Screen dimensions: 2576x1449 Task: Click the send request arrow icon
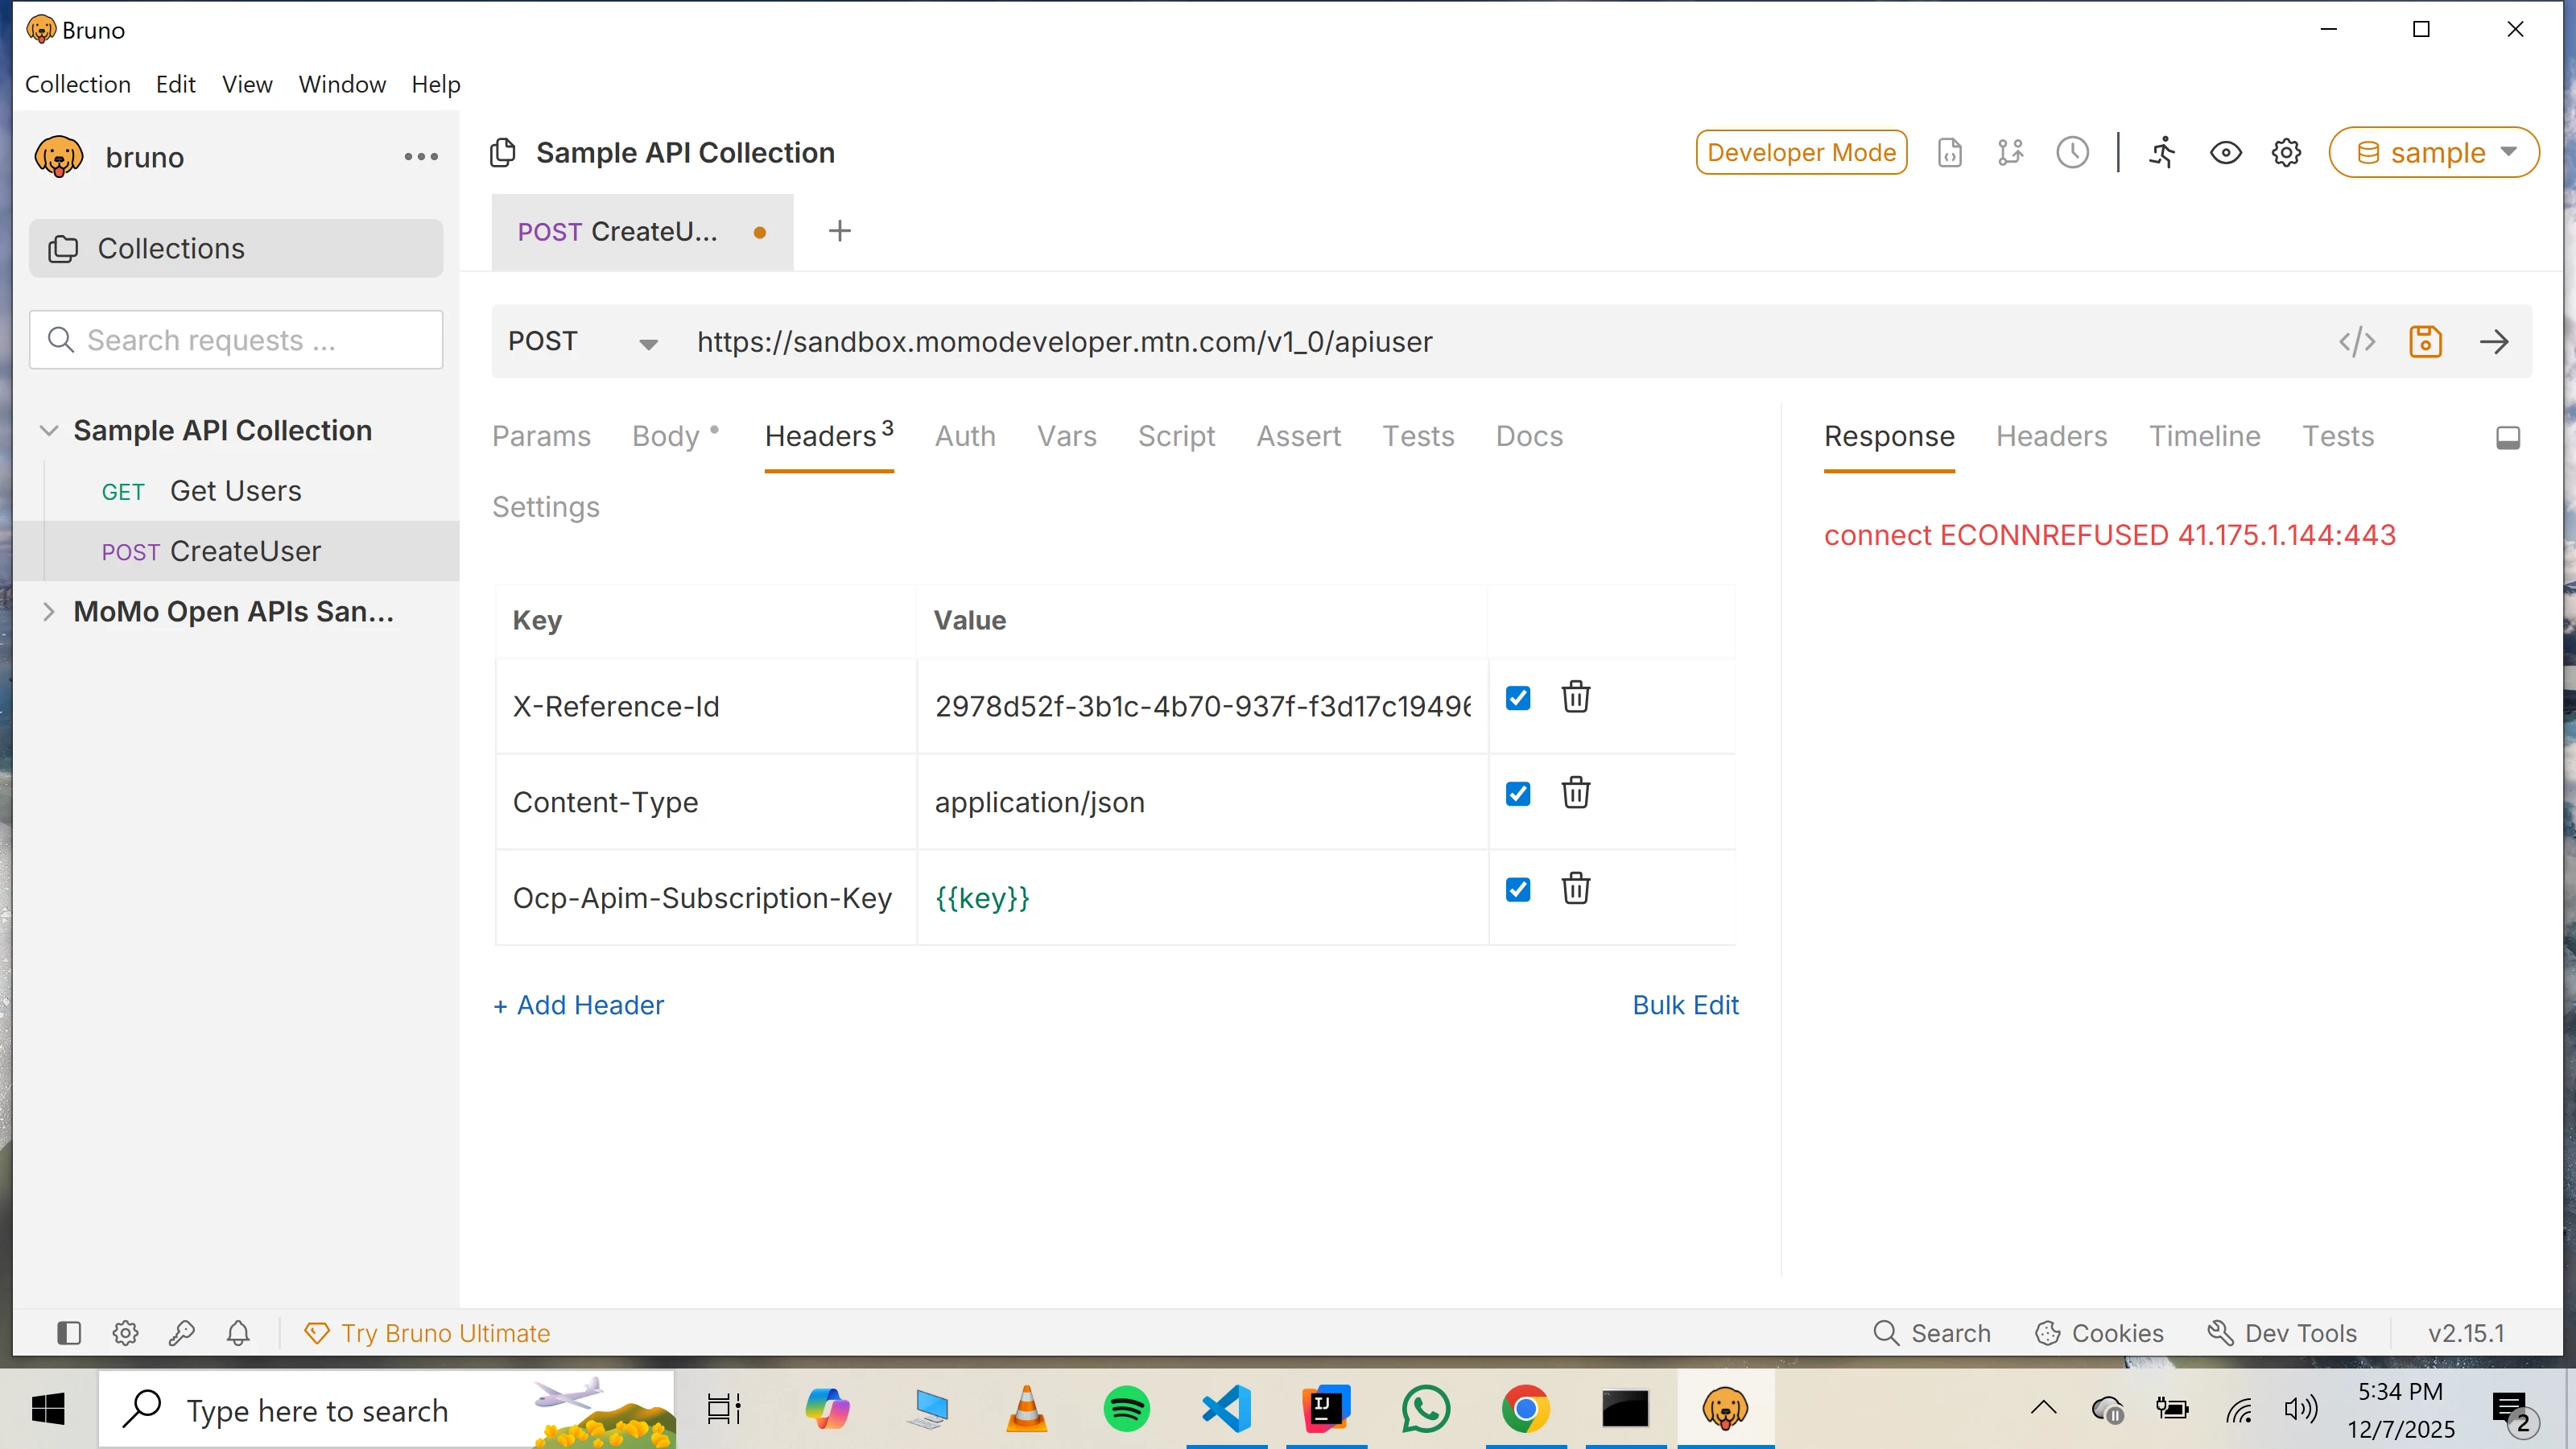(x=2493, y=342)
